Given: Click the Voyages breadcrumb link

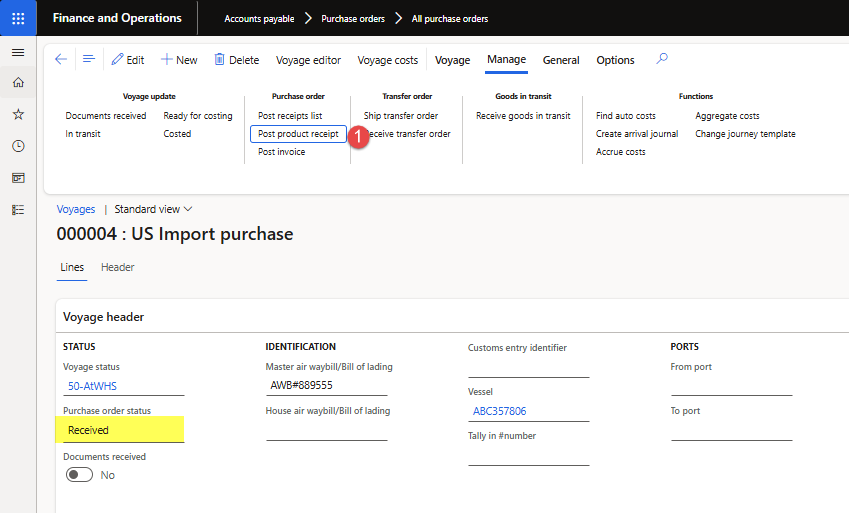Looking at the screenshot, I should pos(76,209).
